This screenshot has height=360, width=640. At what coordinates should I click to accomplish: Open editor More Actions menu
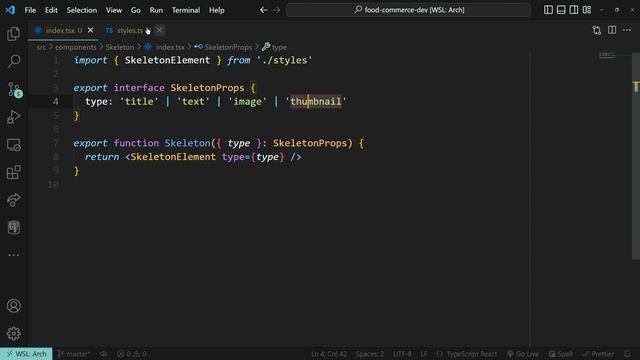coord(627,30)
